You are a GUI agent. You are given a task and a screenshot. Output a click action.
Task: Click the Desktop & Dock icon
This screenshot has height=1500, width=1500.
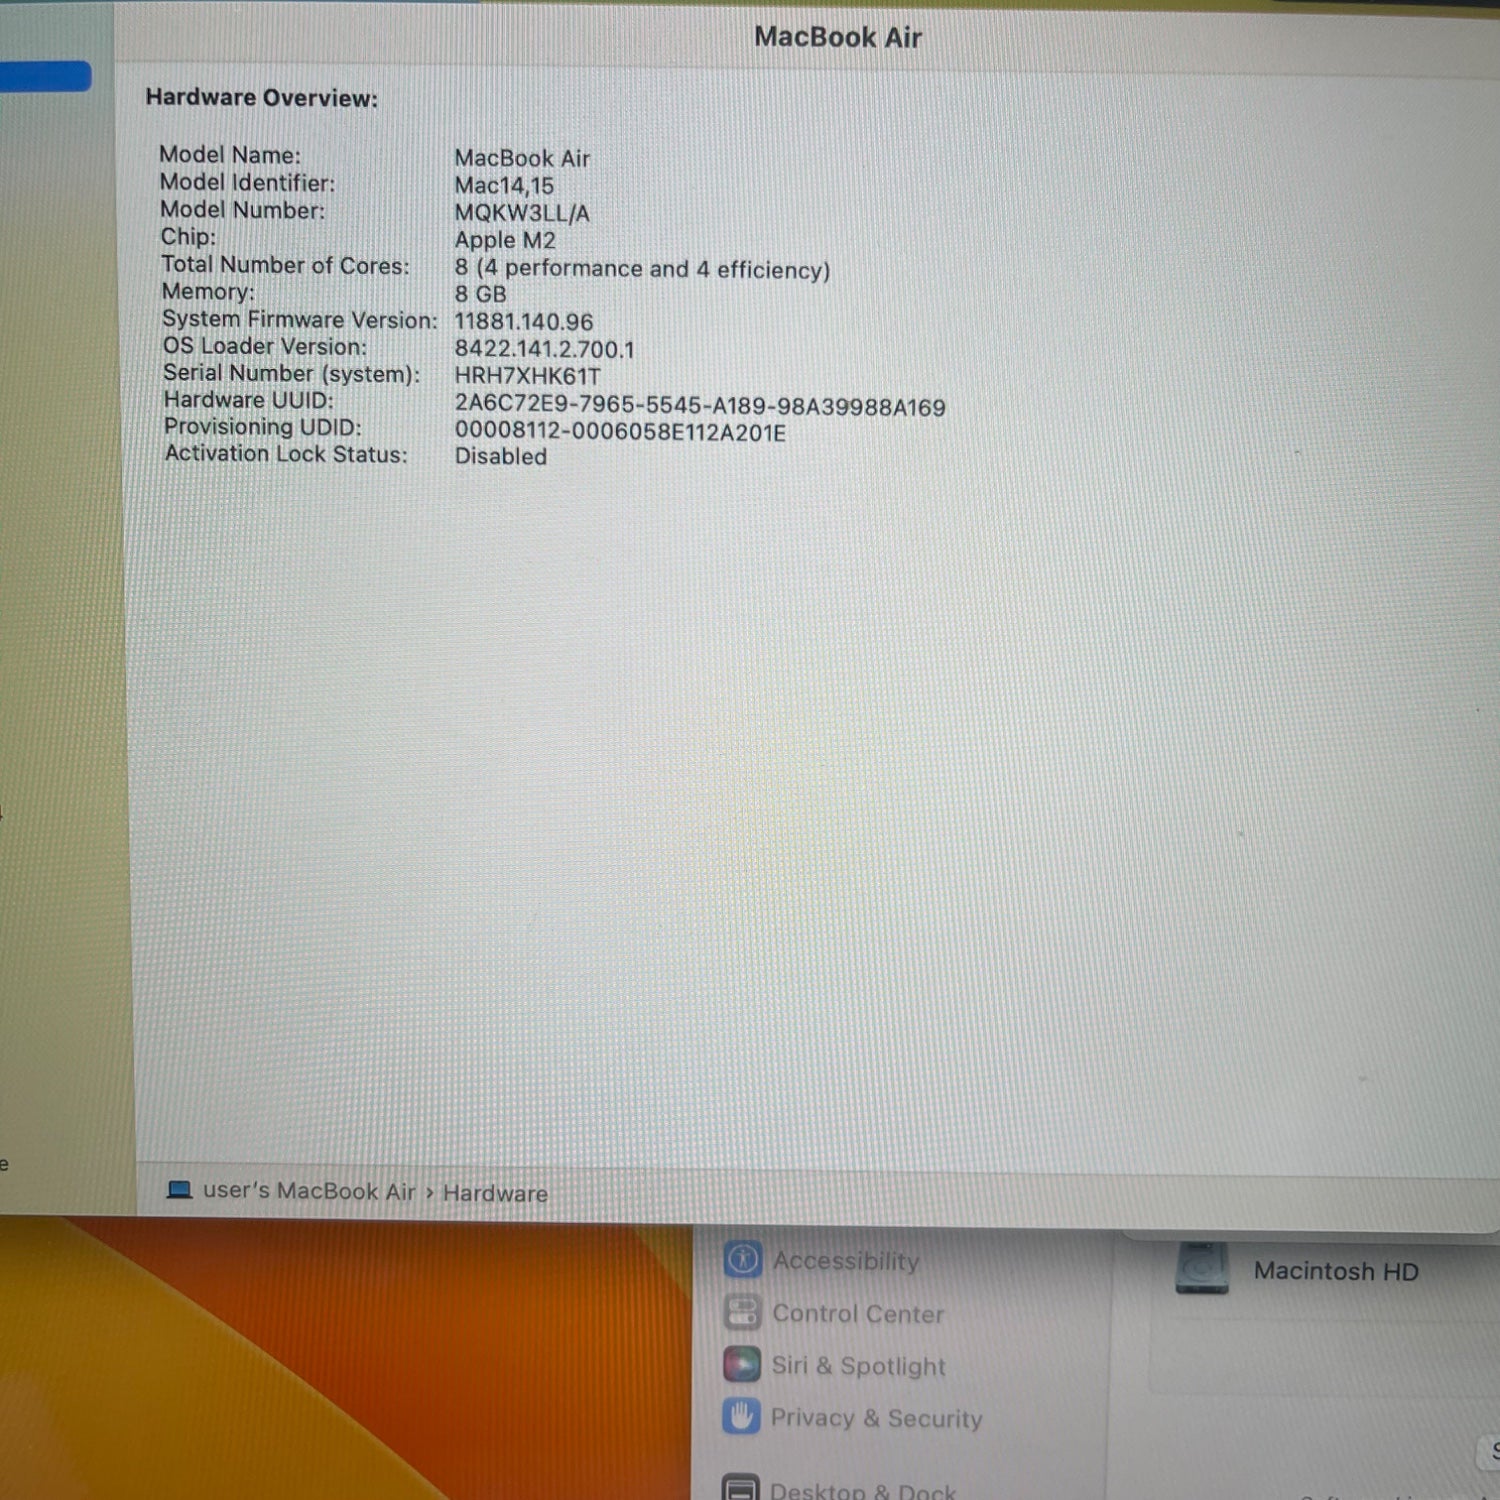[741, 1487]
